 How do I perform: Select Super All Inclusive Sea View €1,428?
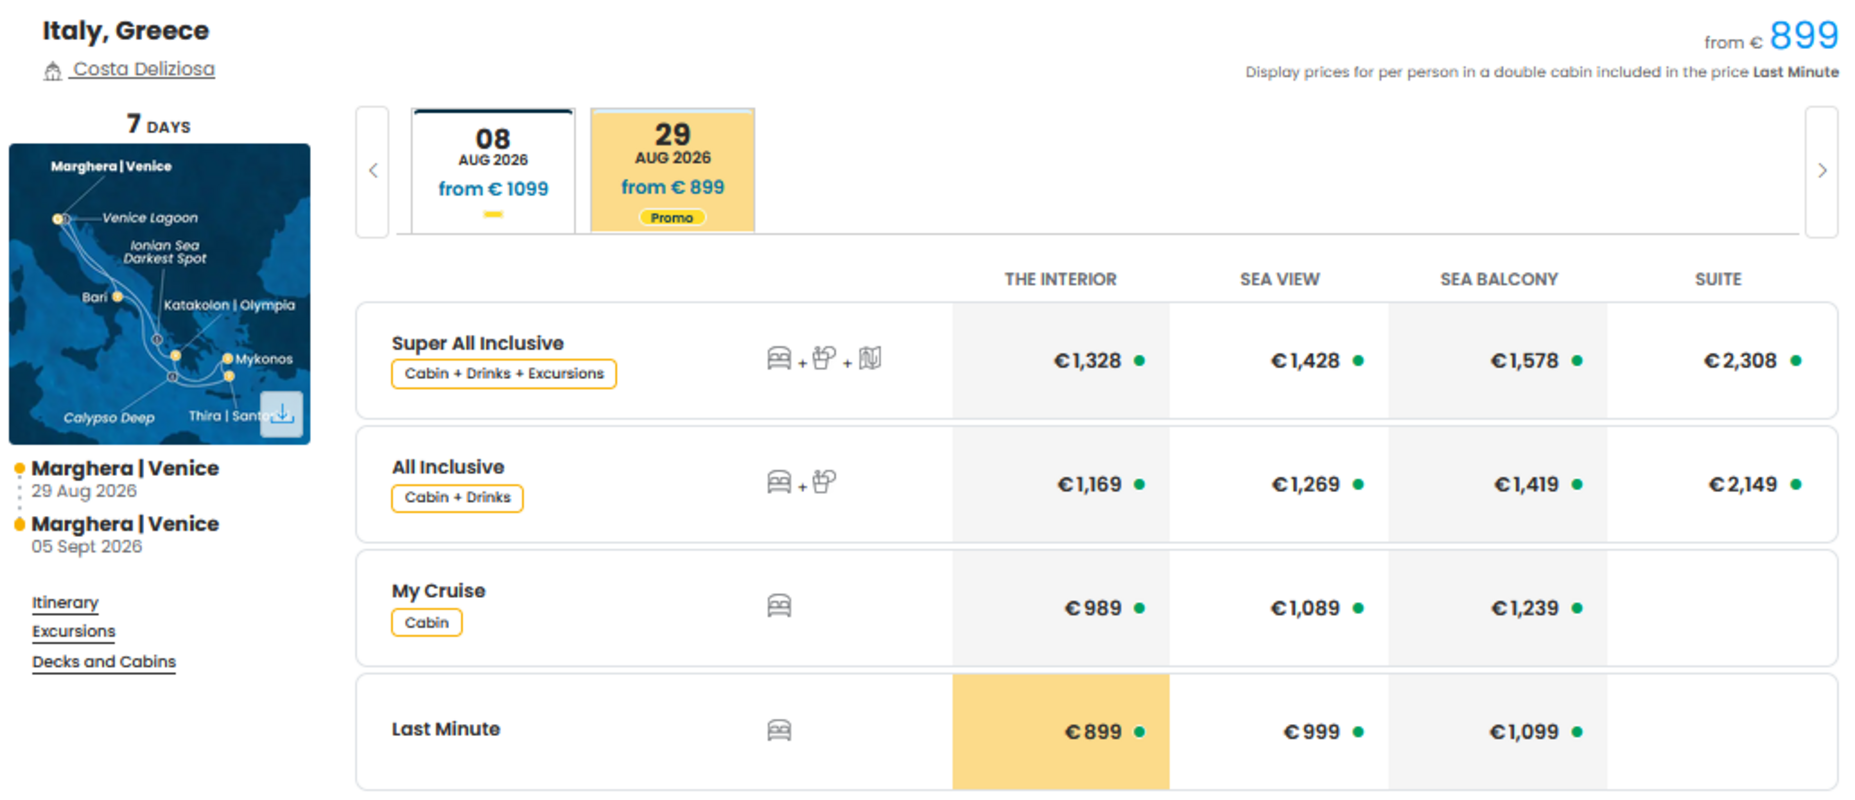(1279, 360)
